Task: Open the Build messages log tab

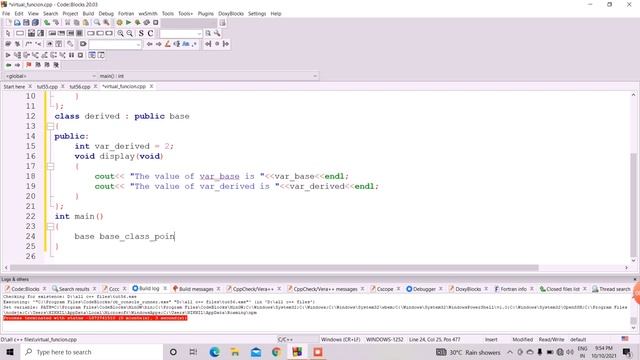Action: tap(196, 289)
